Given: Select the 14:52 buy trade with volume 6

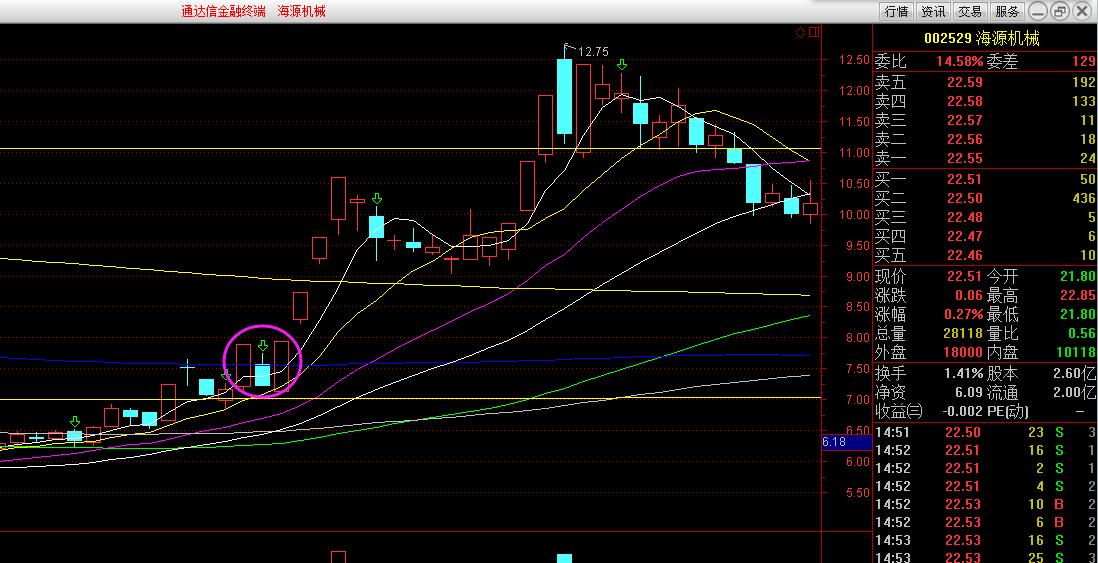Looking at the screenshot, I should [x=985, y=522].
